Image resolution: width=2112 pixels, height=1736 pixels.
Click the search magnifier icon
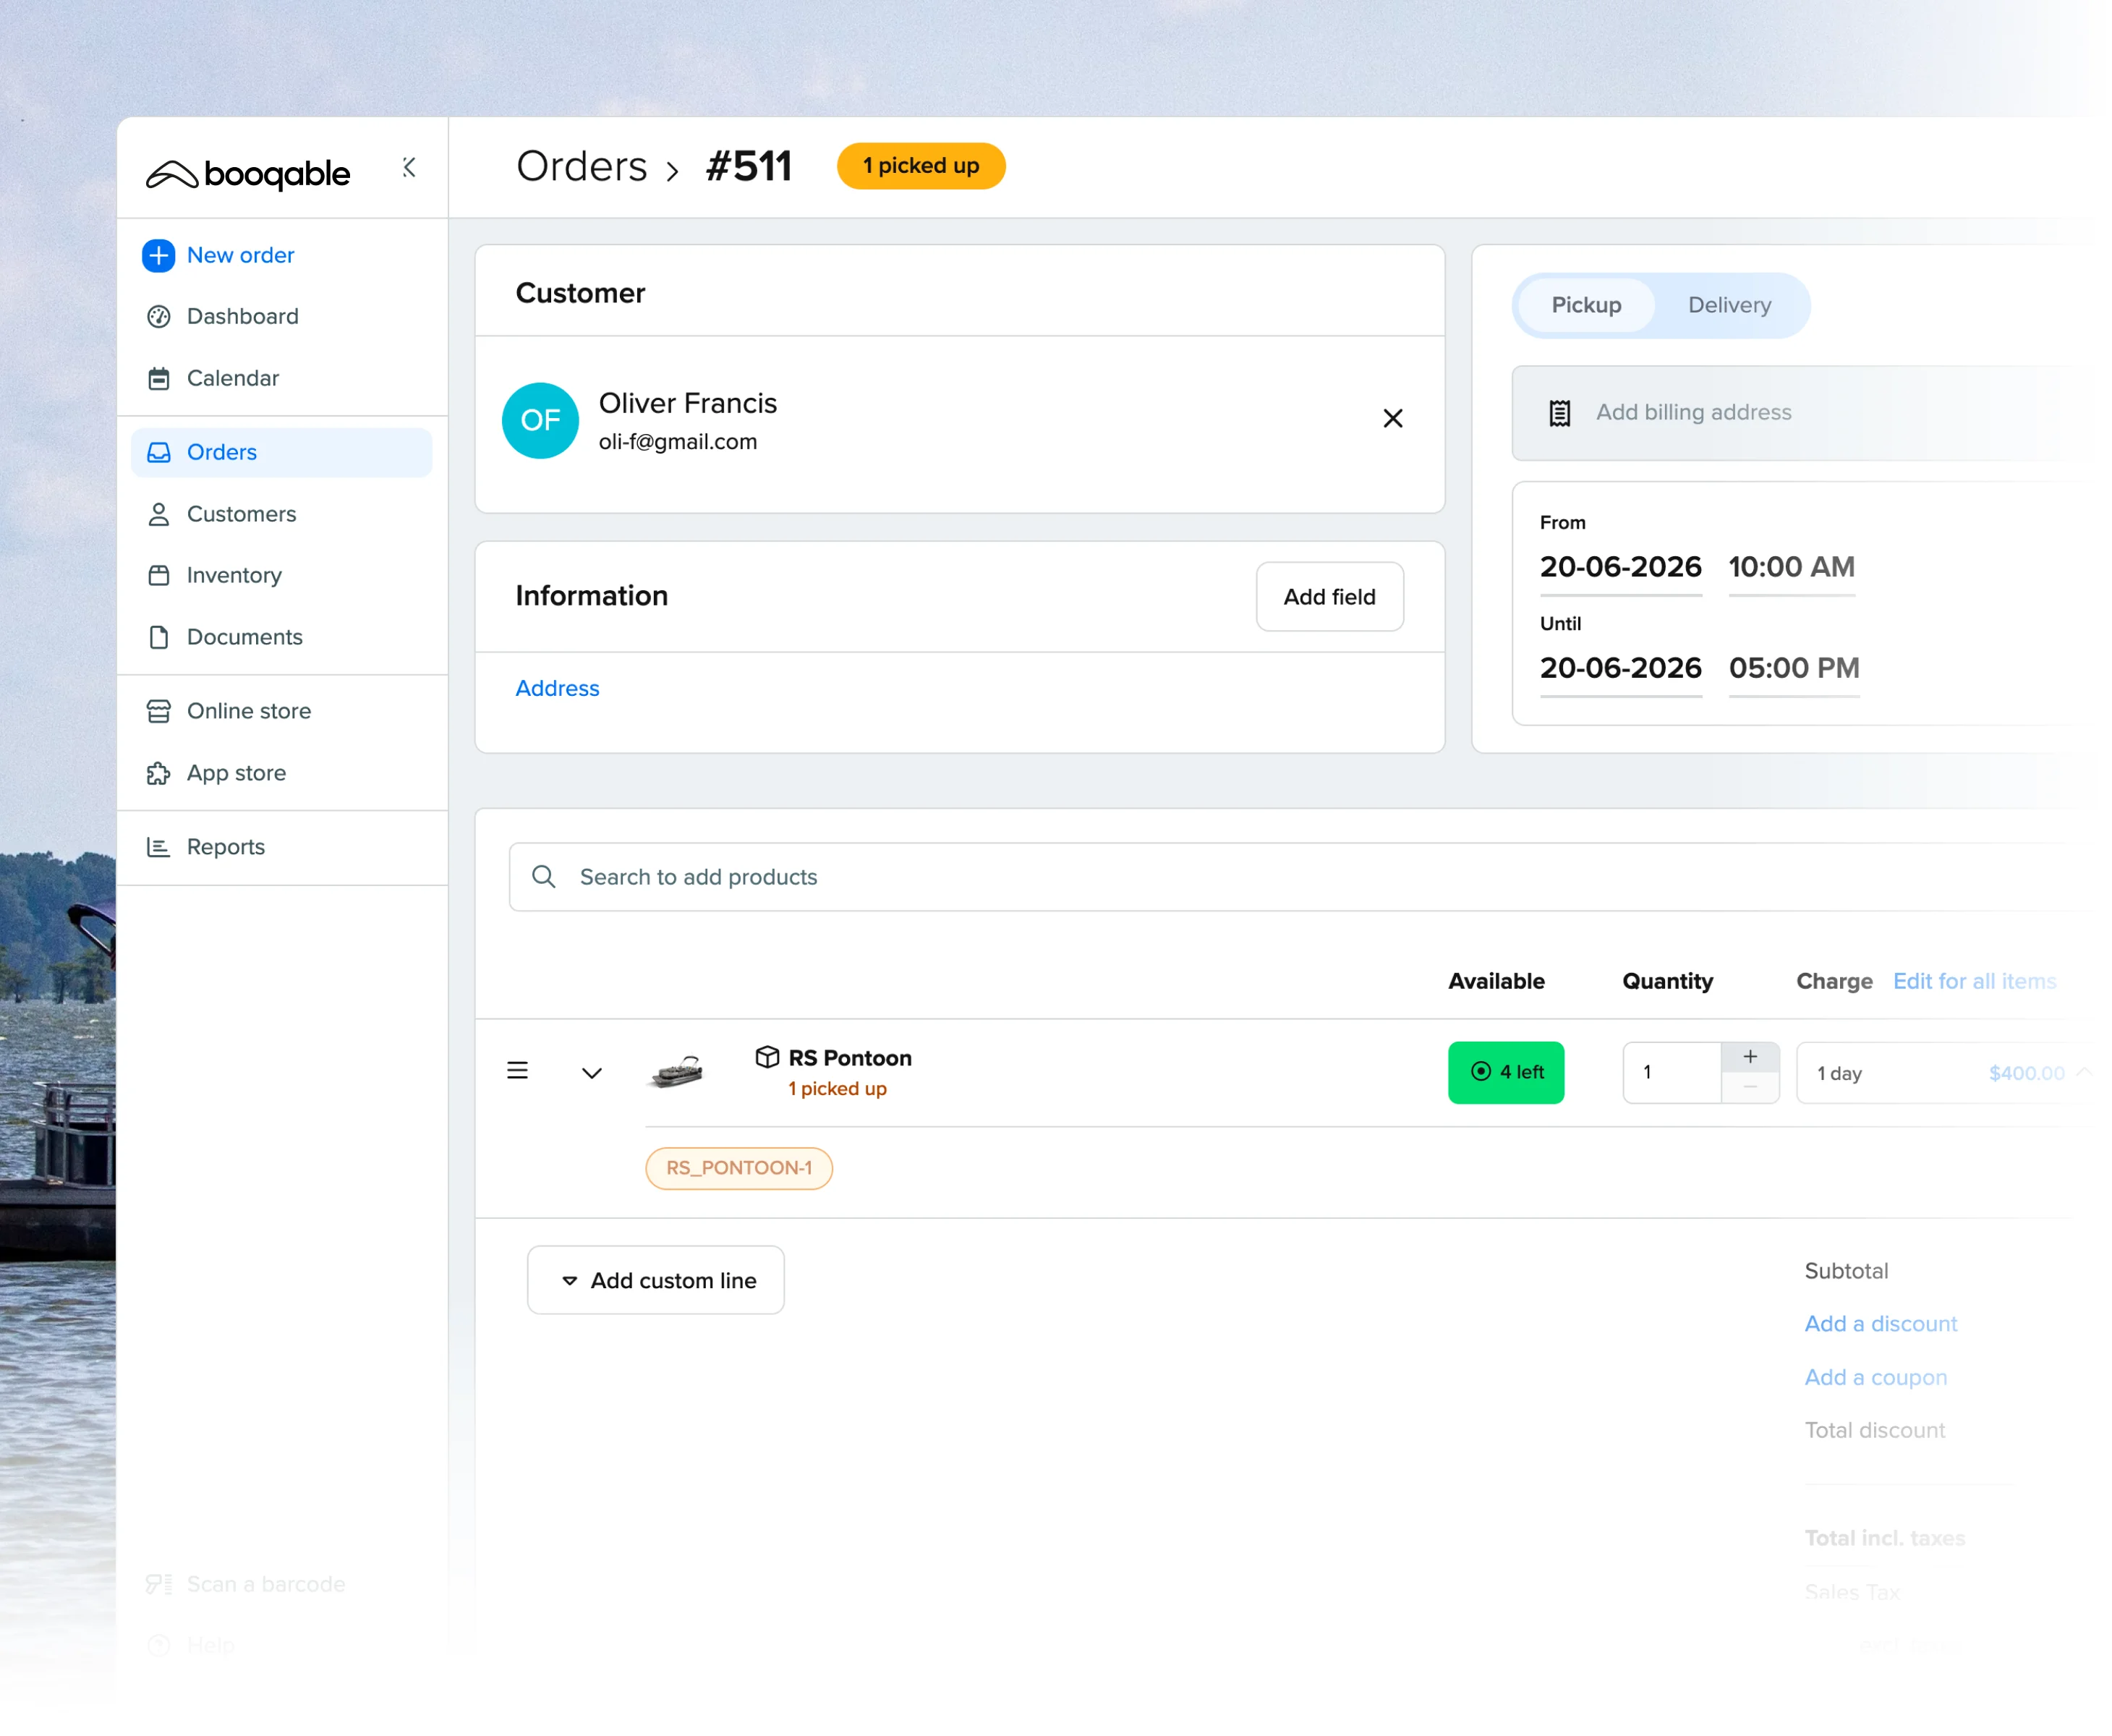click(x=543, y=876)
